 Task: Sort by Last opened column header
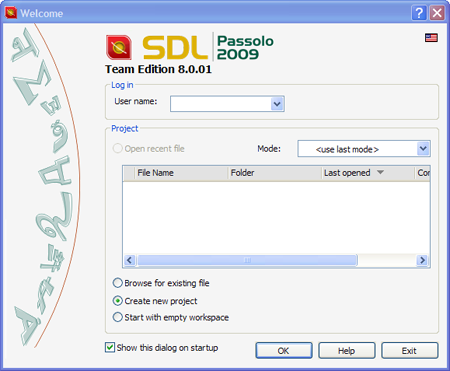click(x=368, y=173)
